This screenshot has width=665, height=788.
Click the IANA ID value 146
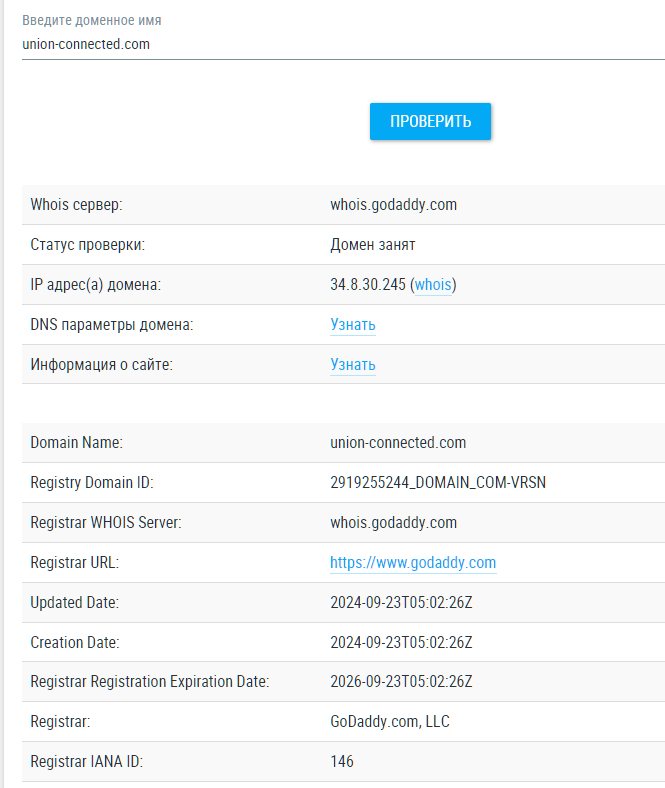342,761
